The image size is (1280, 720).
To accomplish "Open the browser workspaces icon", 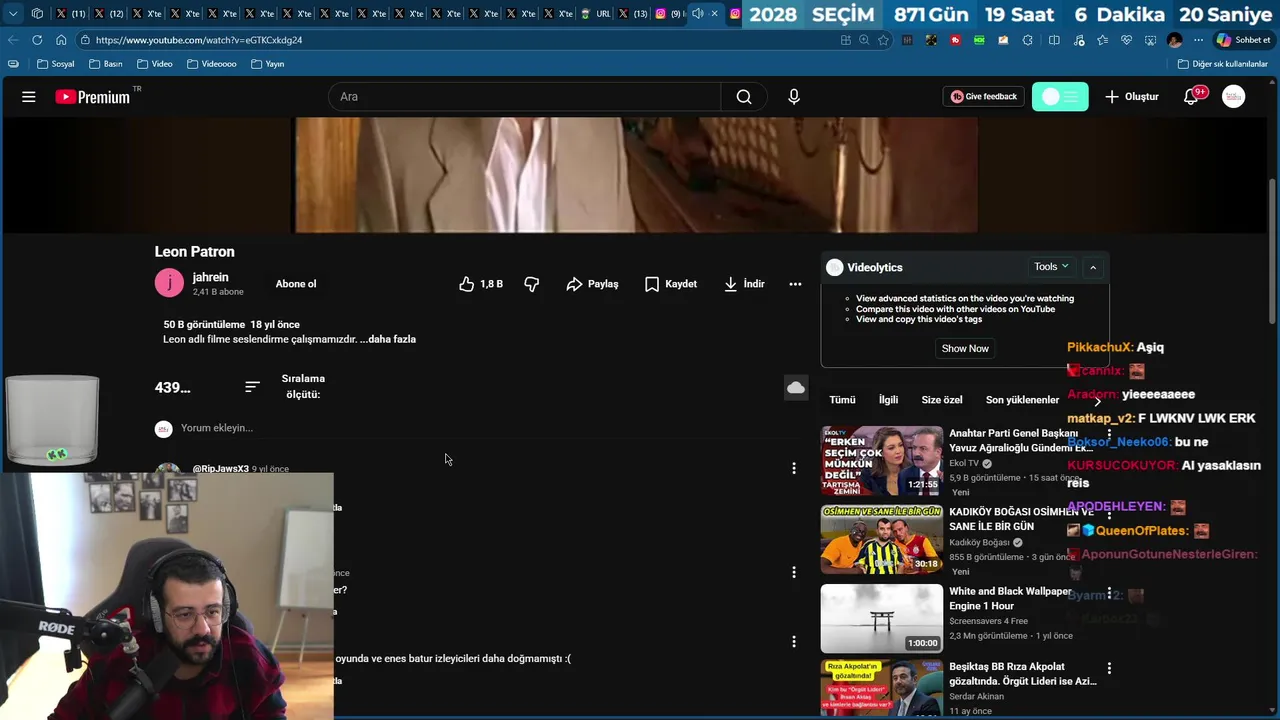I will 37,14.
